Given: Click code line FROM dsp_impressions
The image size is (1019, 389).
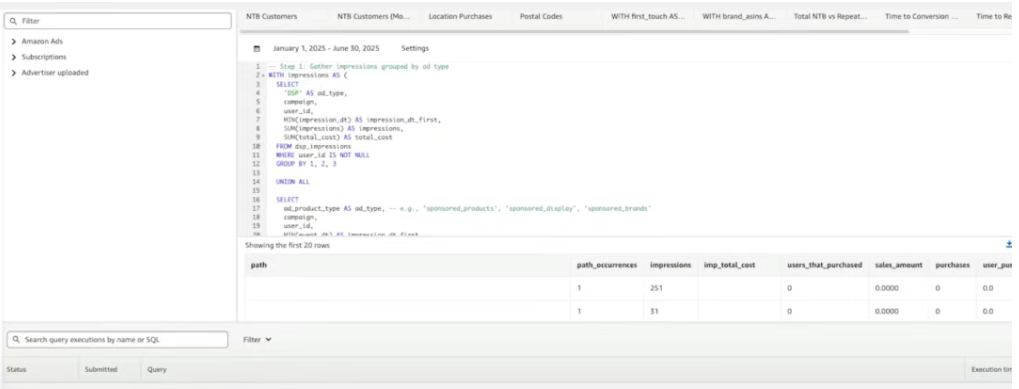Looking at the screenshot, I should click(x=313, y=147).
